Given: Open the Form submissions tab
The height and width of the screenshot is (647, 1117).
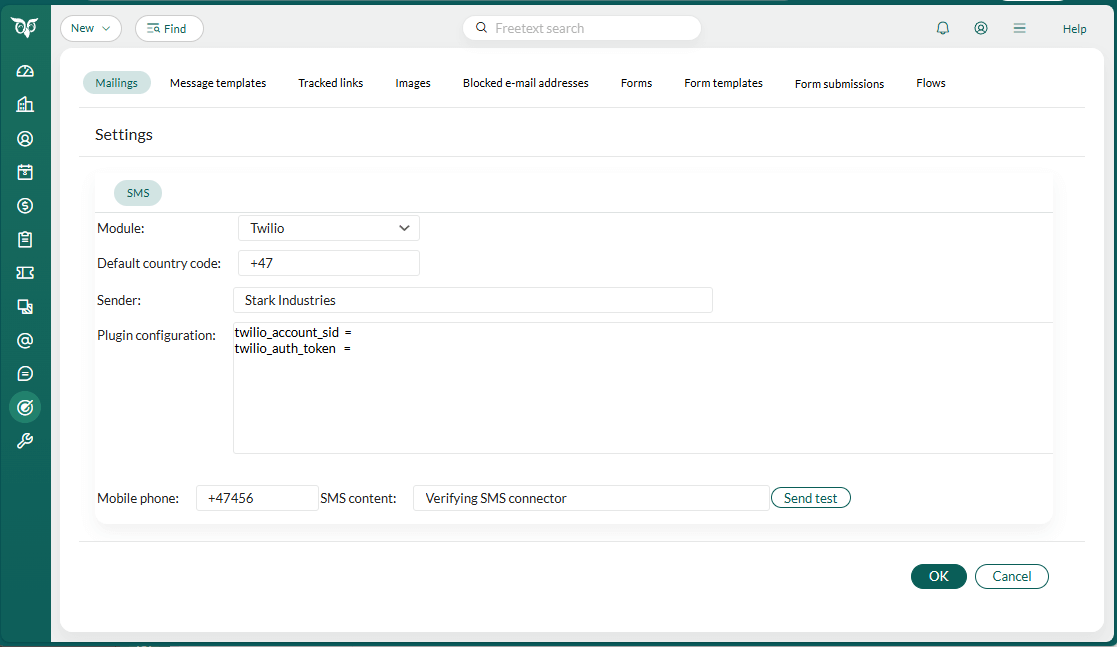Looking at the screenshot, I should (x=839, y=83).
